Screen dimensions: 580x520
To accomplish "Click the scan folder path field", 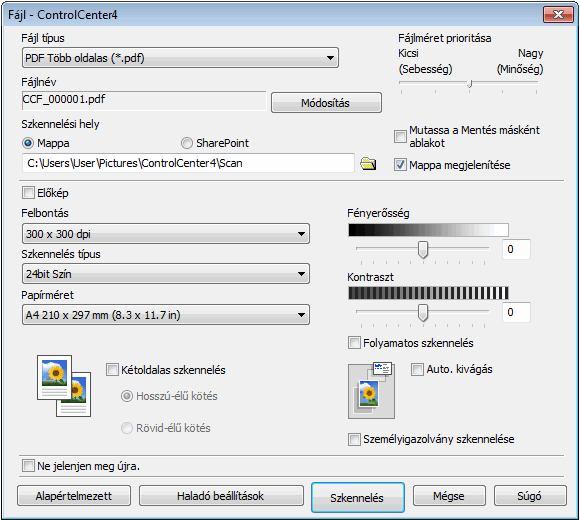I will click(x=188, y=163).
